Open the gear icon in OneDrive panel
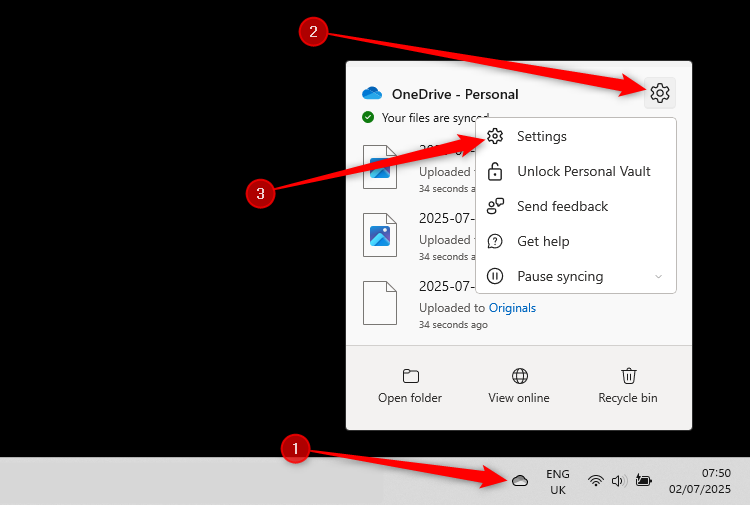 point(659,93)
